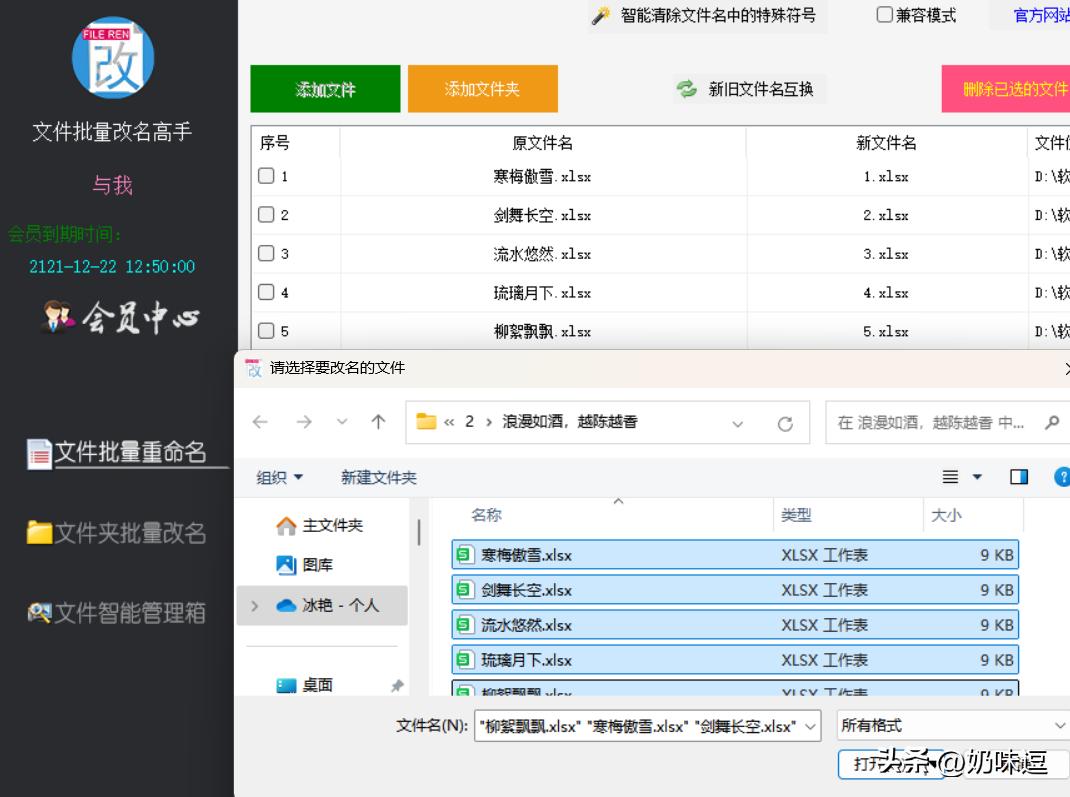
Task: Expand the 冰艳 - 个人 tree node
Action: 255,606
